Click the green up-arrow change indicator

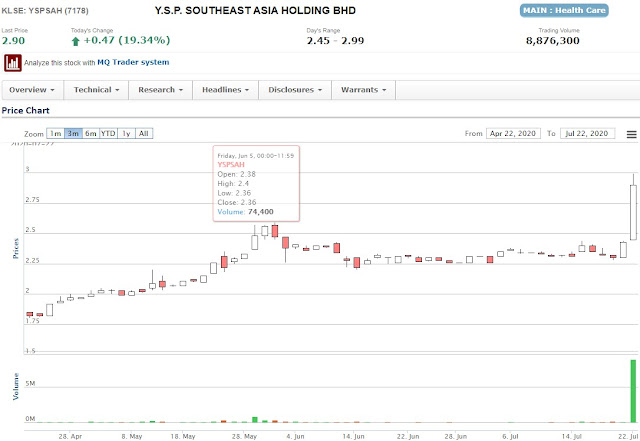coord(76,41)
